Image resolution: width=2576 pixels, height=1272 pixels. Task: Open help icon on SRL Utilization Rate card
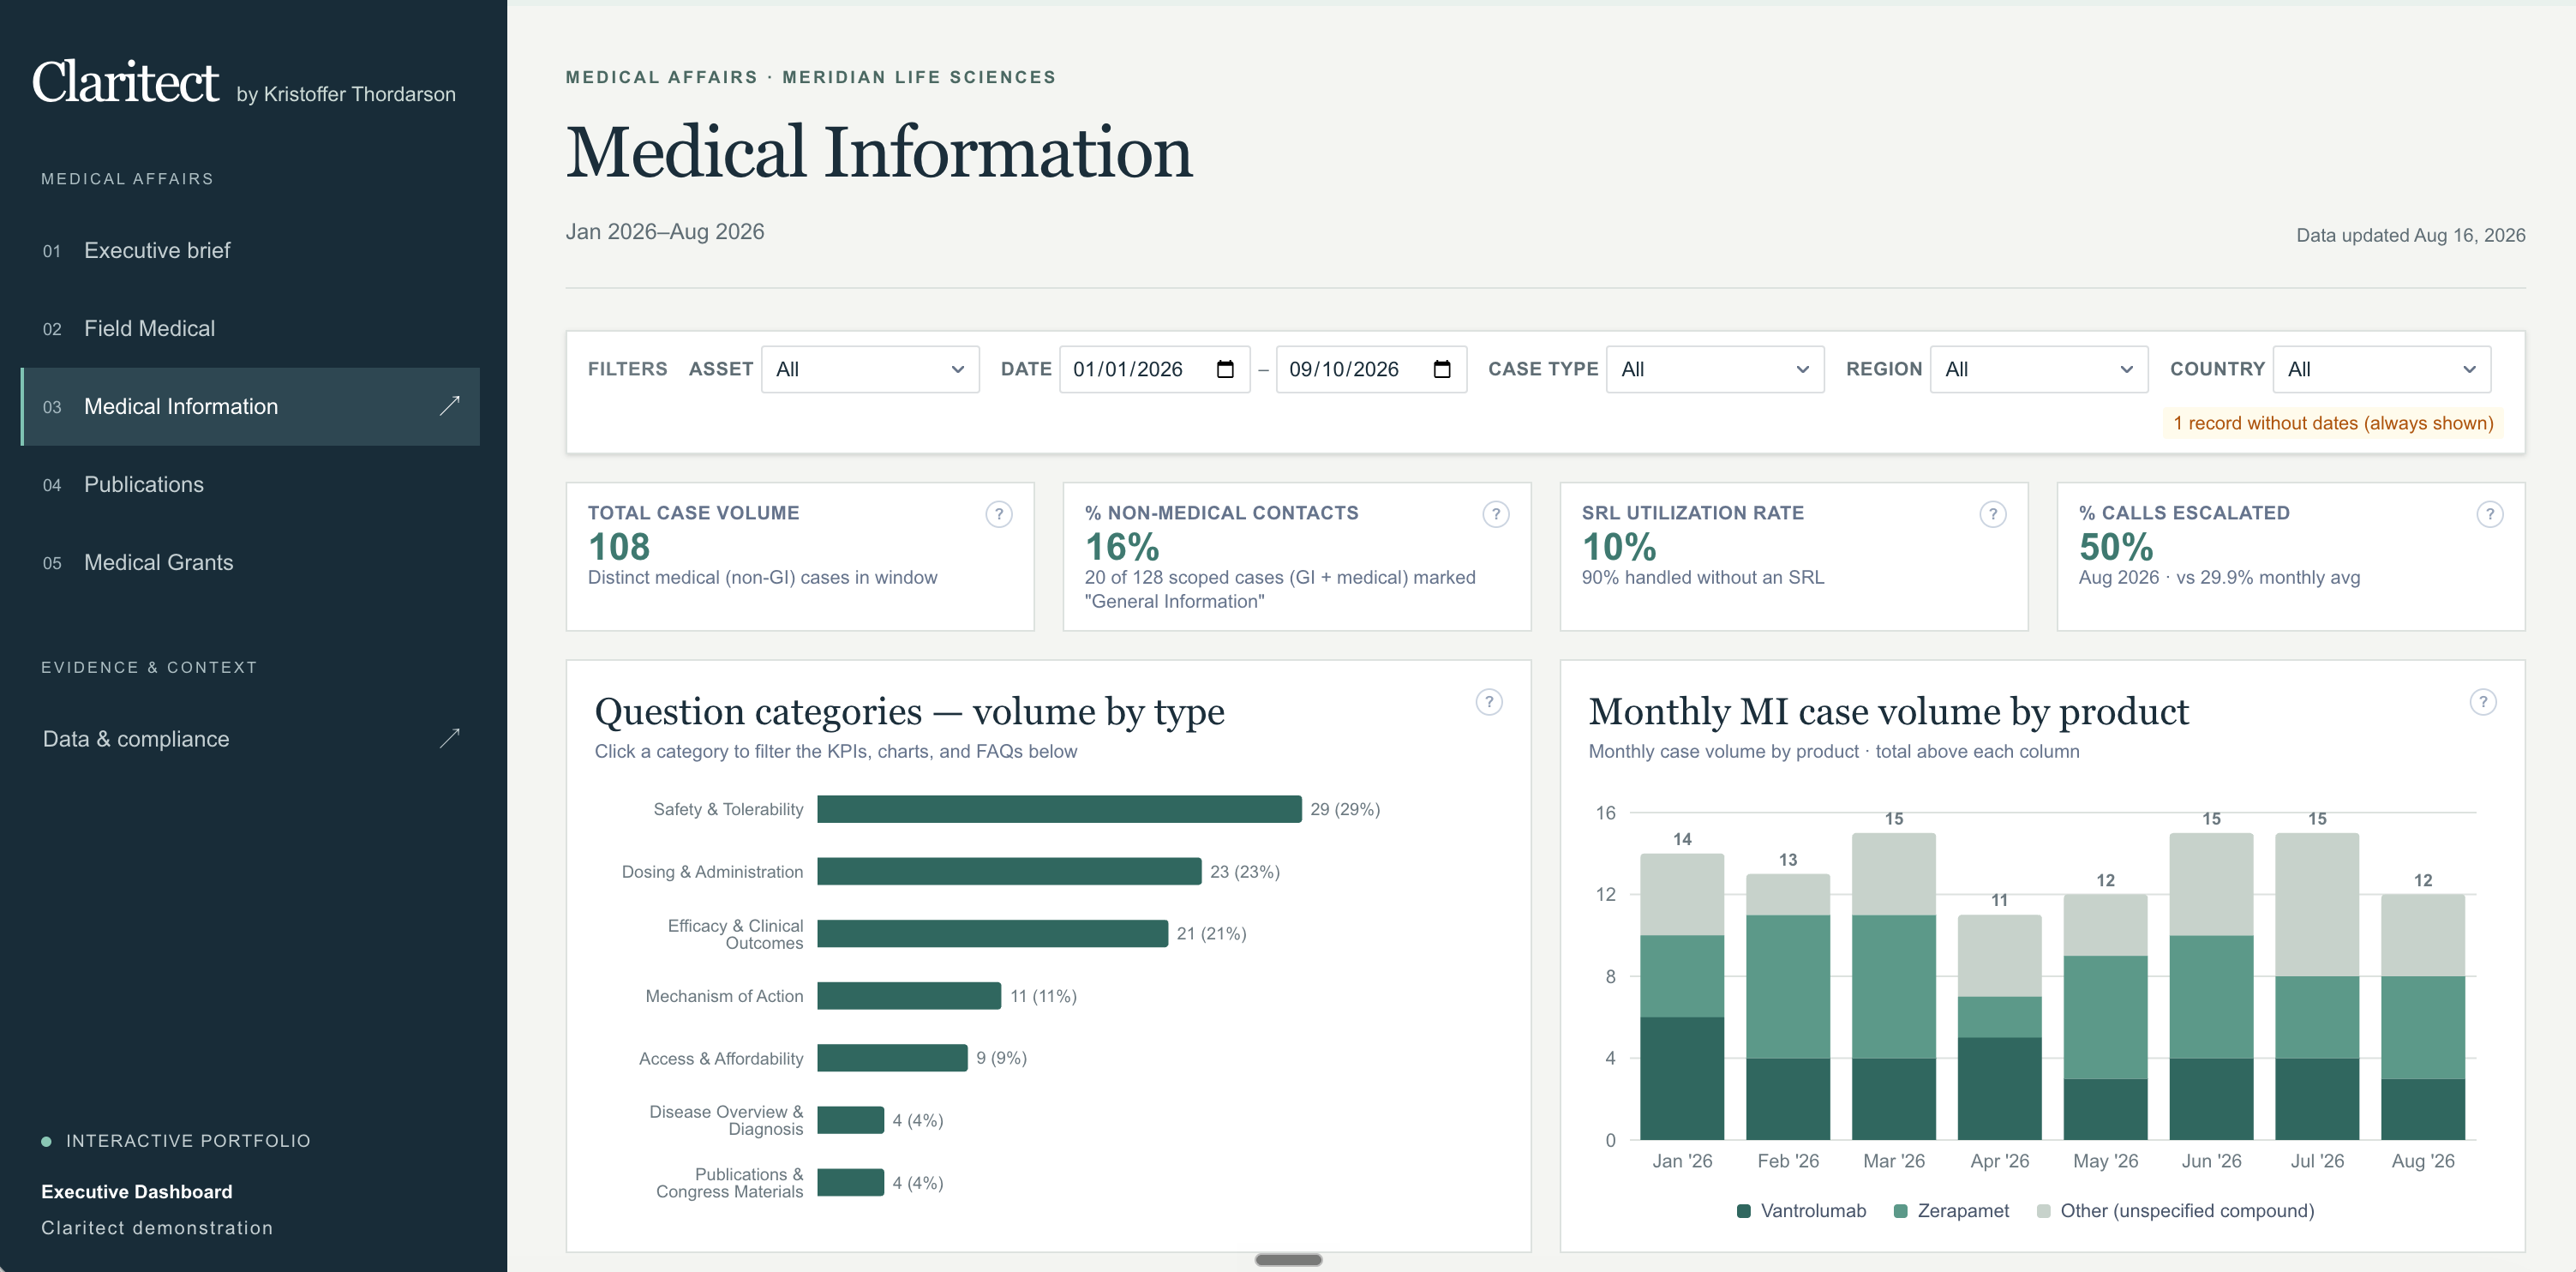tap(1992, 514)
